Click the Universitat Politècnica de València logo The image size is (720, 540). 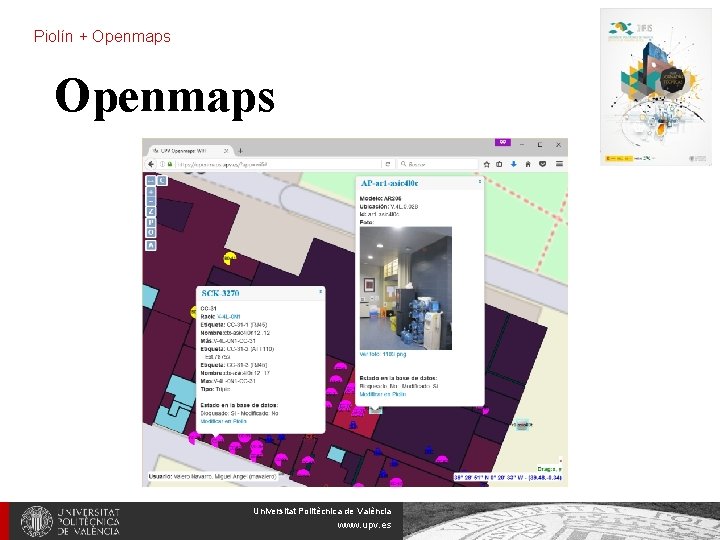tap(70, 522)
